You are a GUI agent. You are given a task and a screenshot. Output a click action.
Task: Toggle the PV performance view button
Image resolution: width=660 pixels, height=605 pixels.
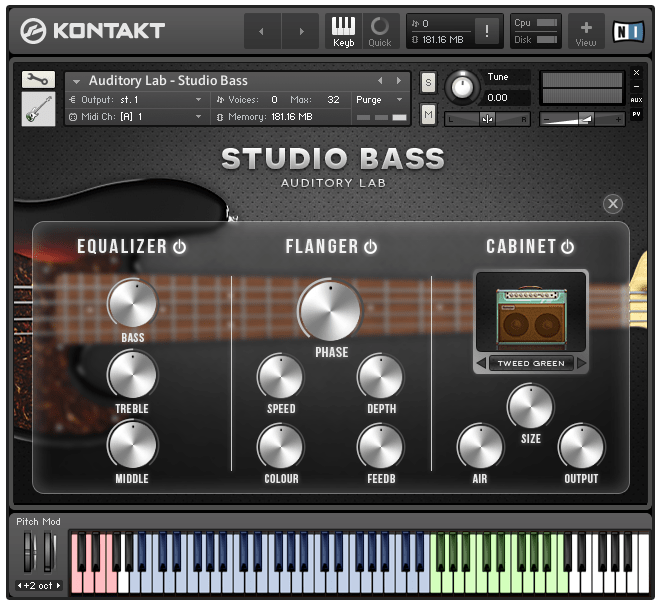pos(636,114)
